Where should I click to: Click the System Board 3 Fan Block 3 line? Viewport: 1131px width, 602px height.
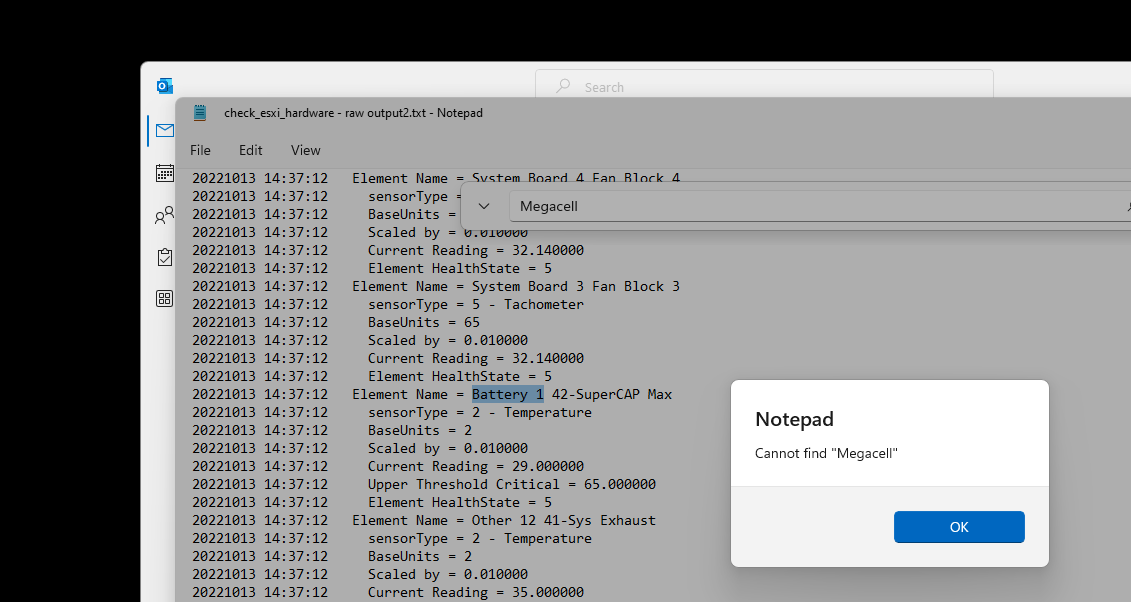(515, 286)
